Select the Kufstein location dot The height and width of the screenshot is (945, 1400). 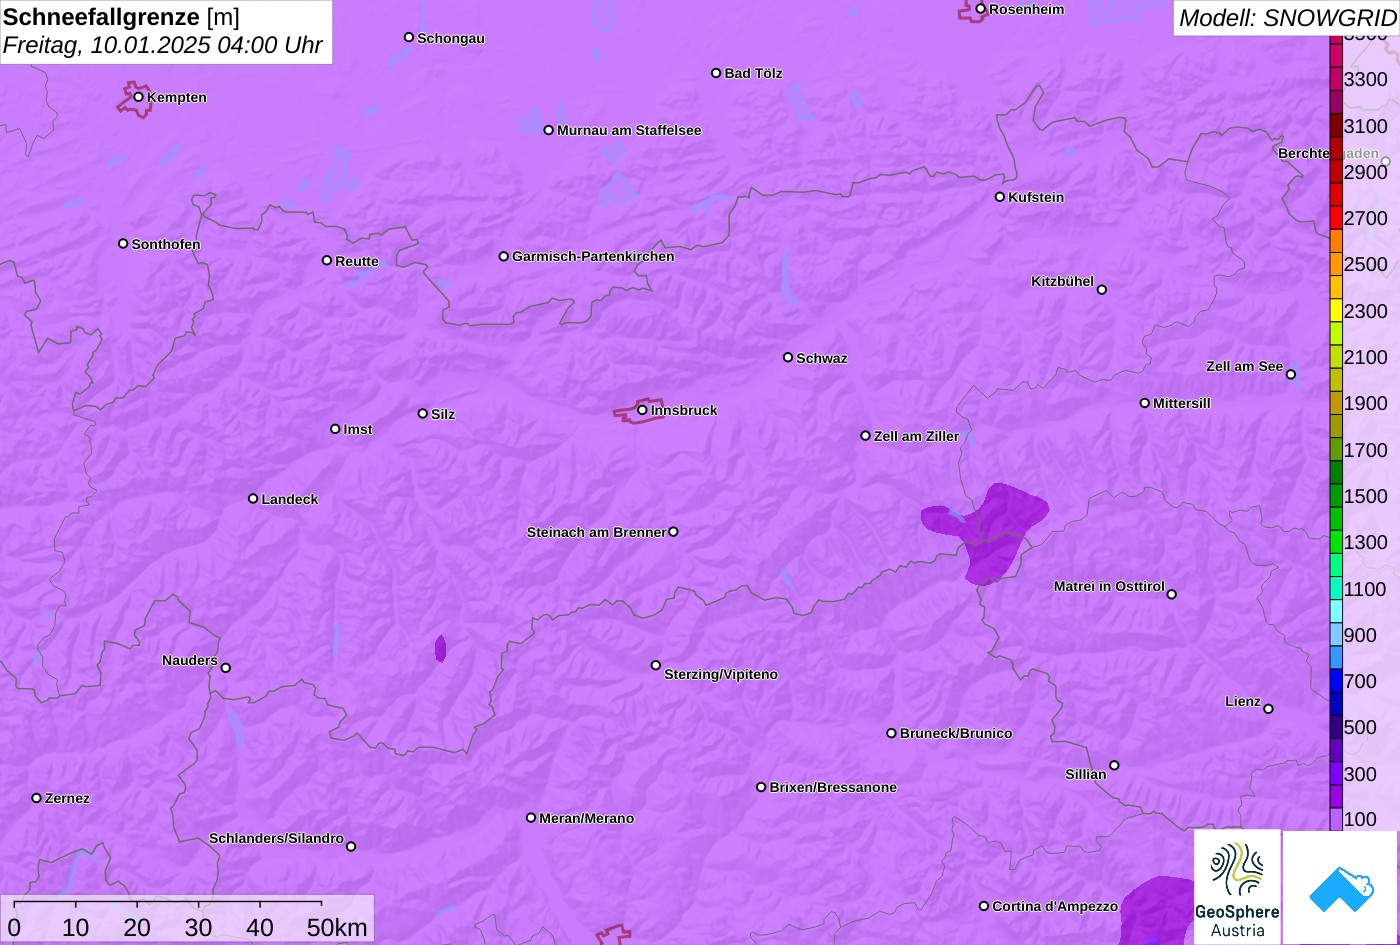click(x=1000, y=197)
